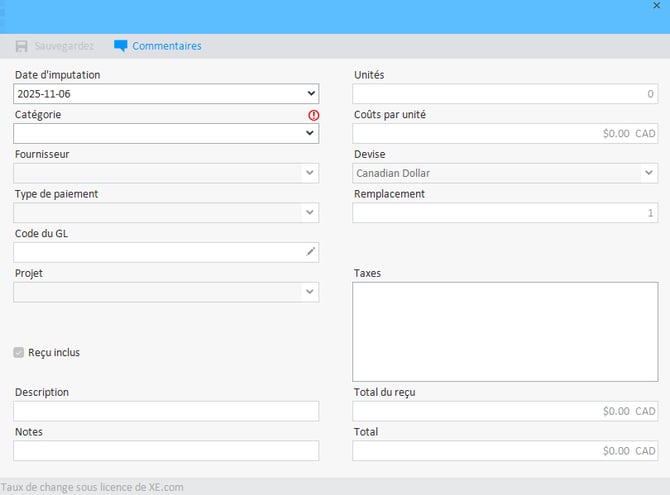The image size is (670, 495).
Task: Click the Remplacement input field
Action: (x=505, y=212)
